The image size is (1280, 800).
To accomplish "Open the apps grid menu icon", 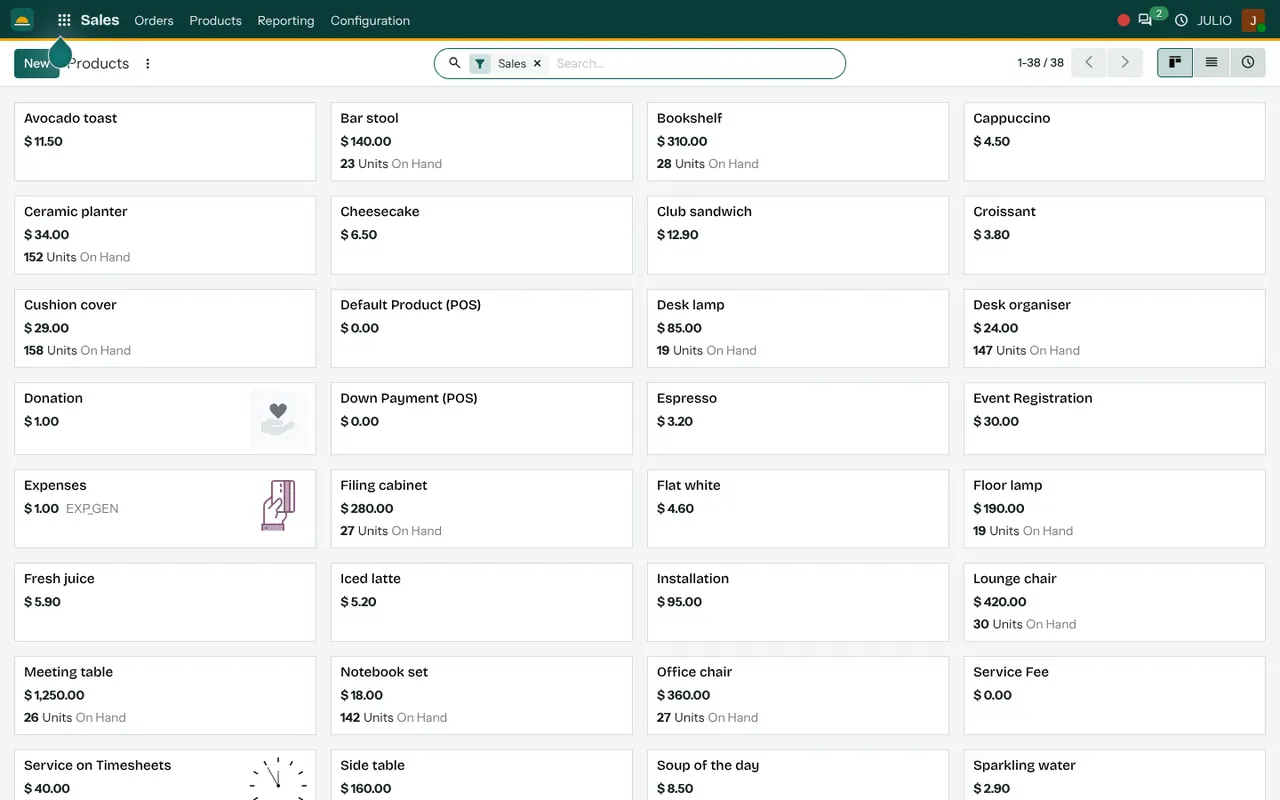I will (x=64, y=20).
